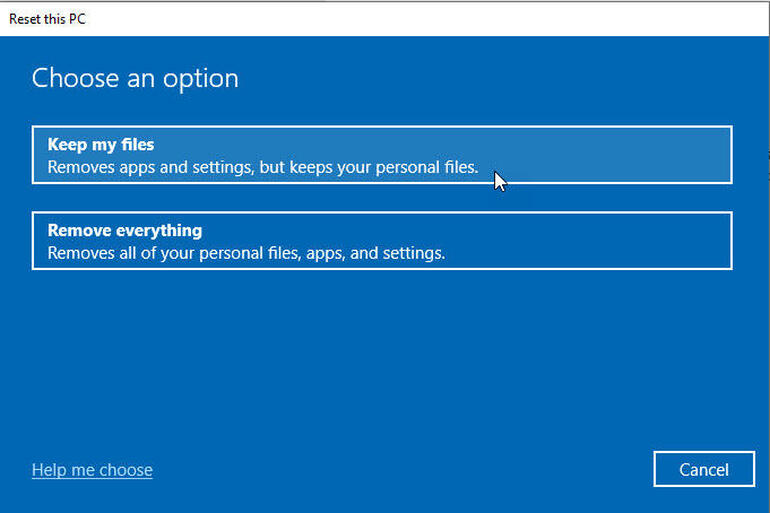Viewport: 770px width, 513px height.
Task: Click 'Removes apps and settings' text
Action: 150,167
